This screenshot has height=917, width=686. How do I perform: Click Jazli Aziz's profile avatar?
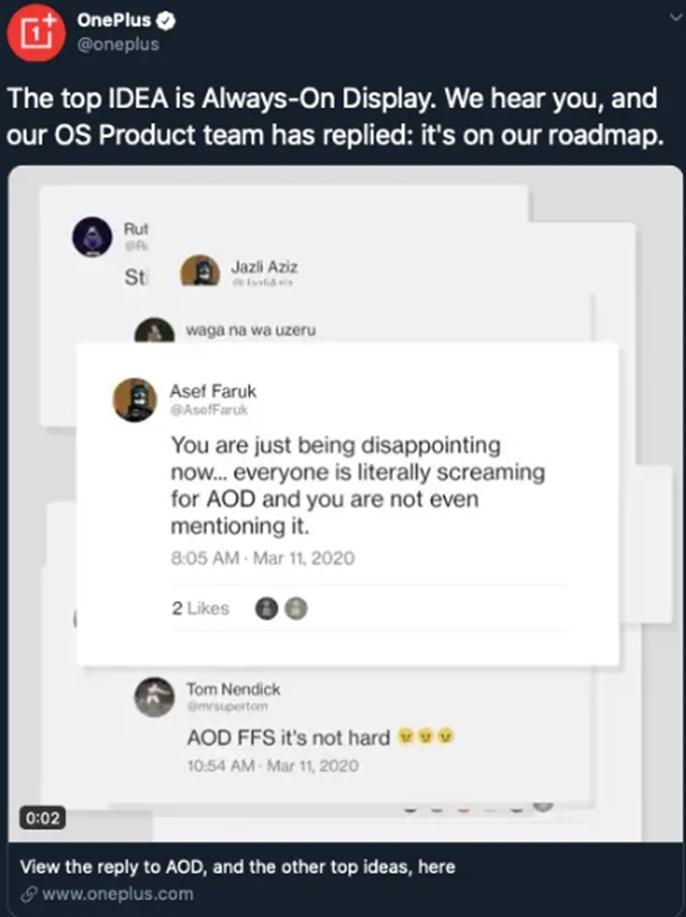[199, 272]
